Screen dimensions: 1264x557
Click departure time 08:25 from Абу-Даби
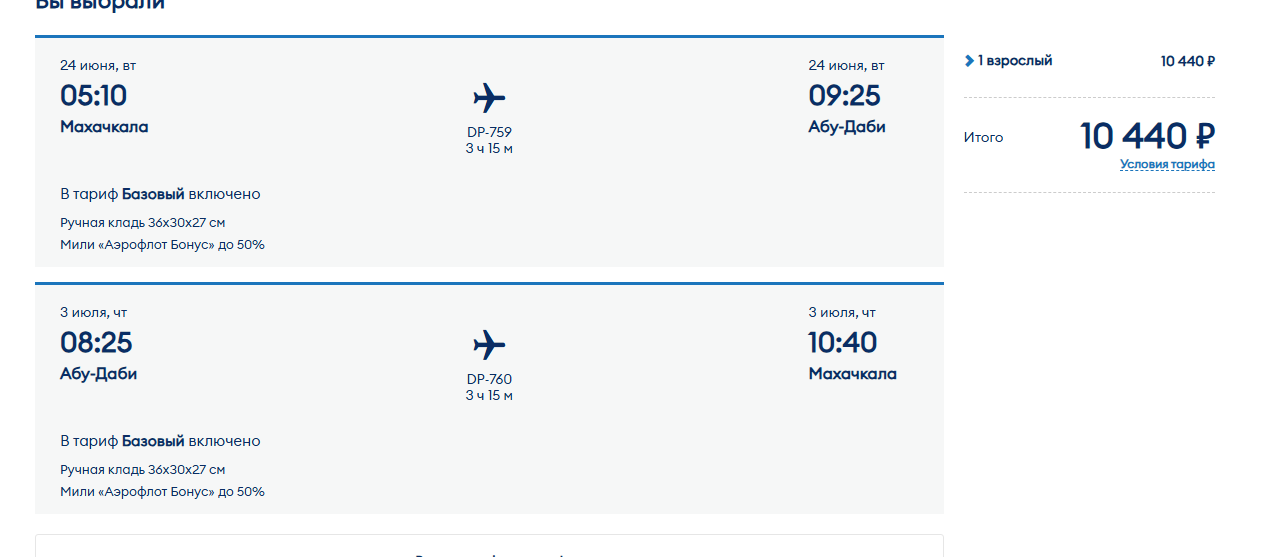click(96, 343)
